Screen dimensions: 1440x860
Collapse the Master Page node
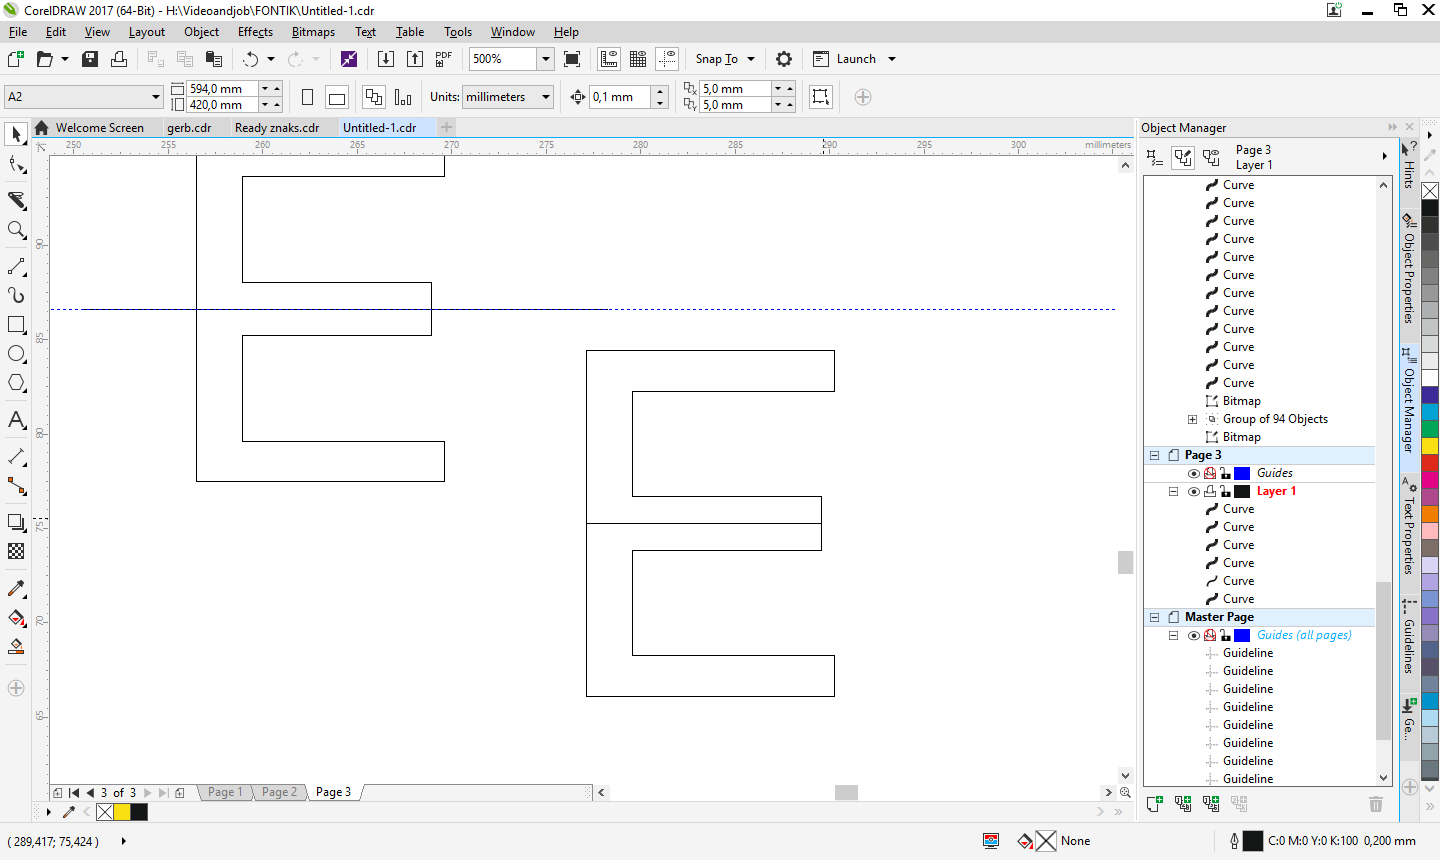1154,617
